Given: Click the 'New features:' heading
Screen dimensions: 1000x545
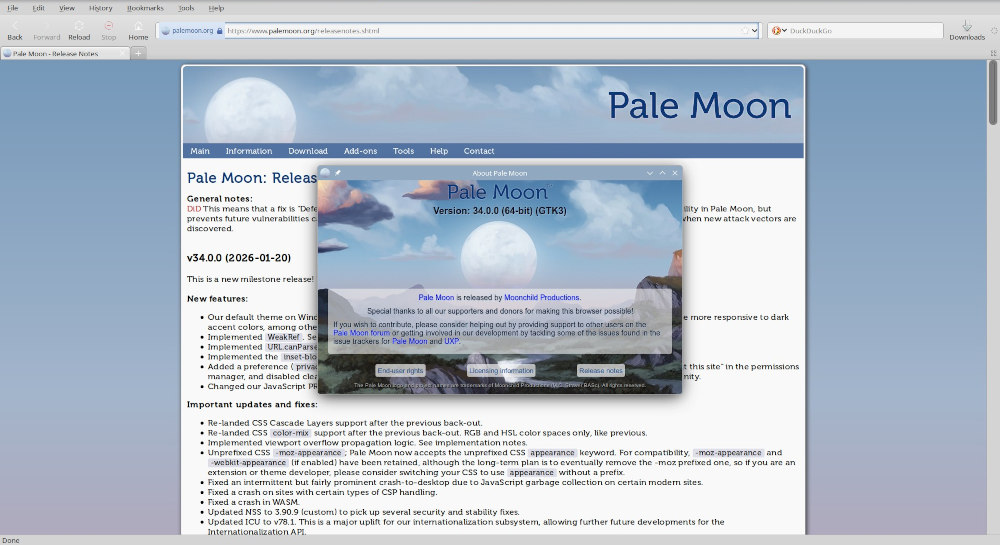Looking at the screenshot, I should coord(217,298).
